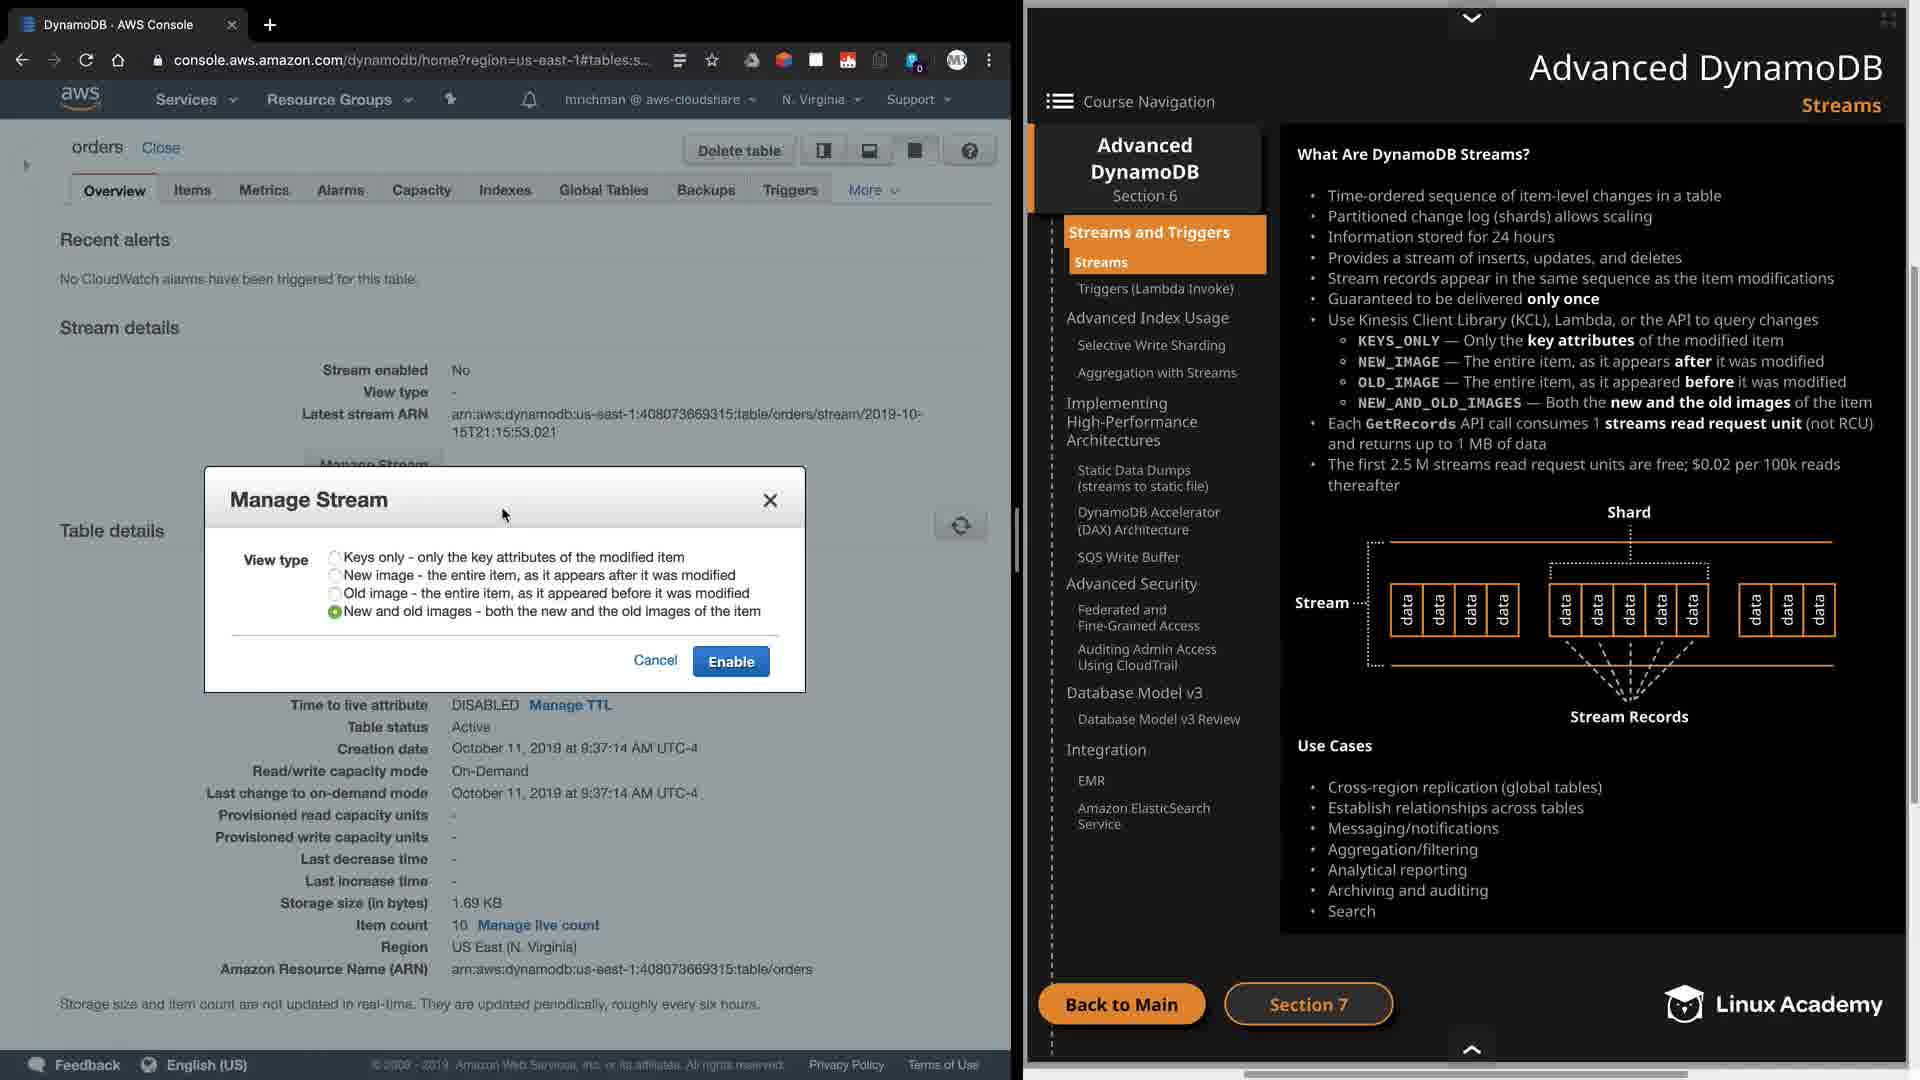Refresh table details with the circular arrows icon

pos(960,526)
